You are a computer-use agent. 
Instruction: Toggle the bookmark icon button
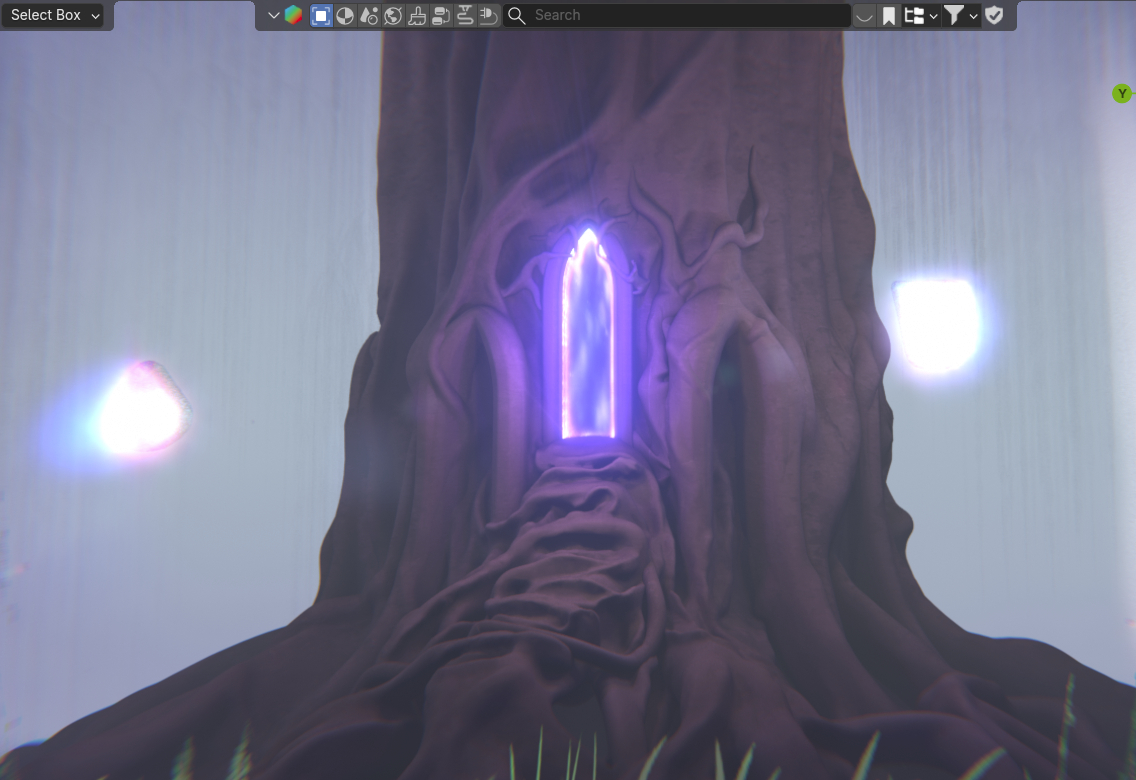pyautogui.click(x=889, y=15)
